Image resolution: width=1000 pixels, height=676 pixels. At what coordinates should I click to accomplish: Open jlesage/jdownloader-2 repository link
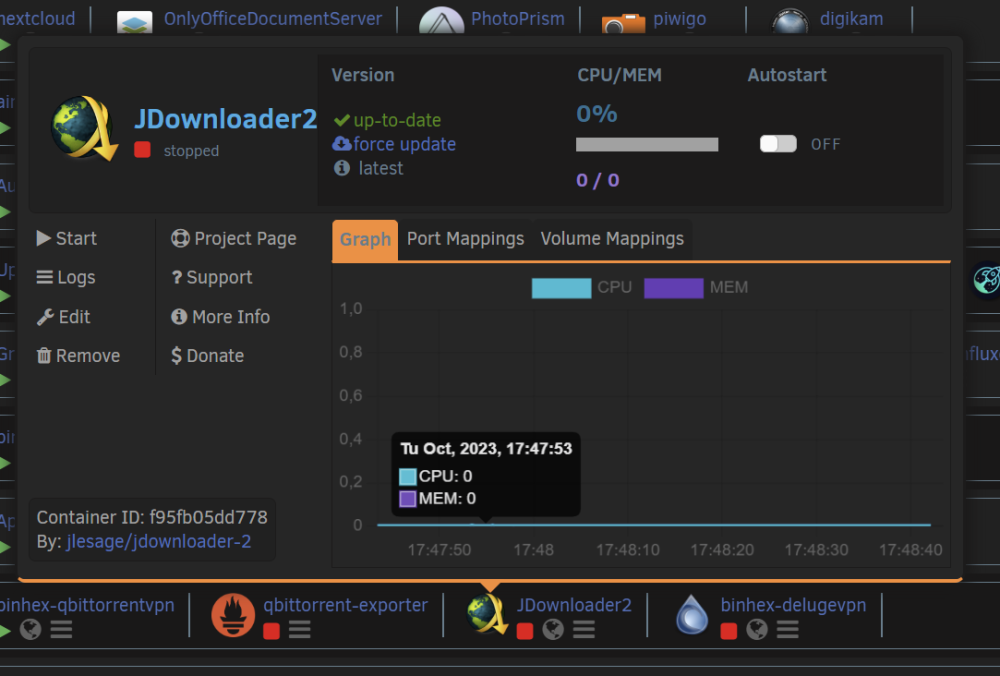click(x=159, y=541)
